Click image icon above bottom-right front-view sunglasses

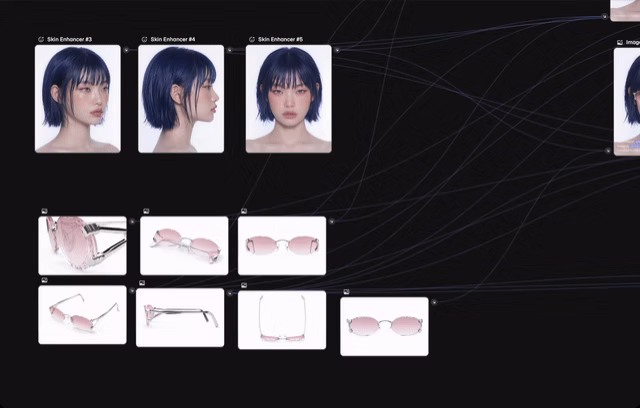tap(347, 292)
